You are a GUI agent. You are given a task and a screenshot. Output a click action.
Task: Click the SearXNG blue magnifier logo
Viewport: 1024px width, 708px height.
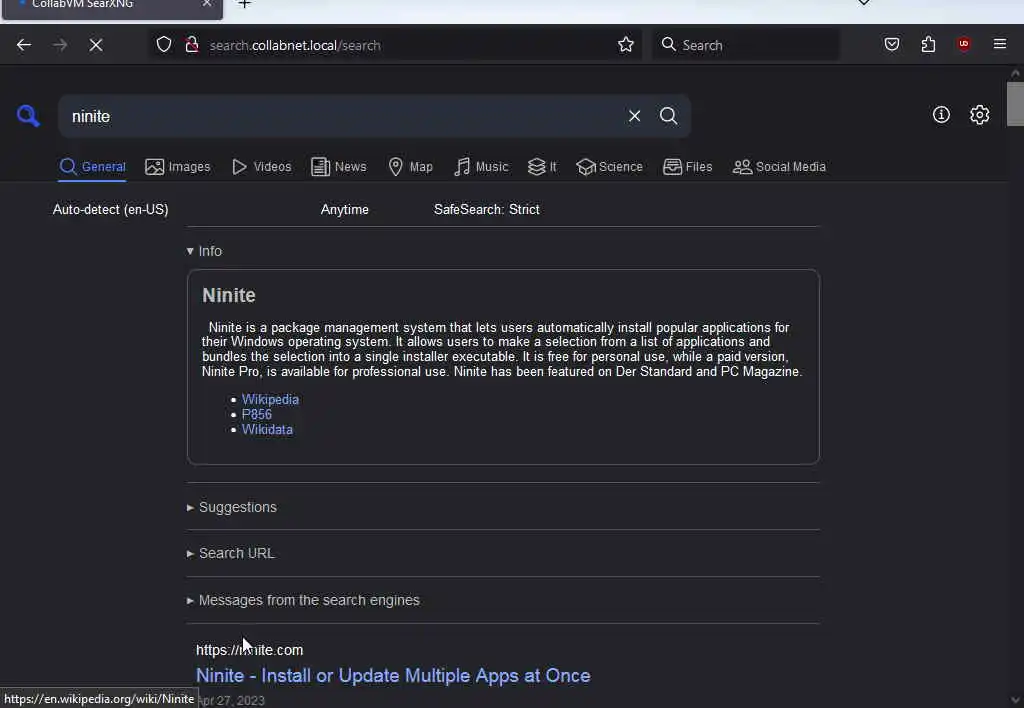pos(28,116)
